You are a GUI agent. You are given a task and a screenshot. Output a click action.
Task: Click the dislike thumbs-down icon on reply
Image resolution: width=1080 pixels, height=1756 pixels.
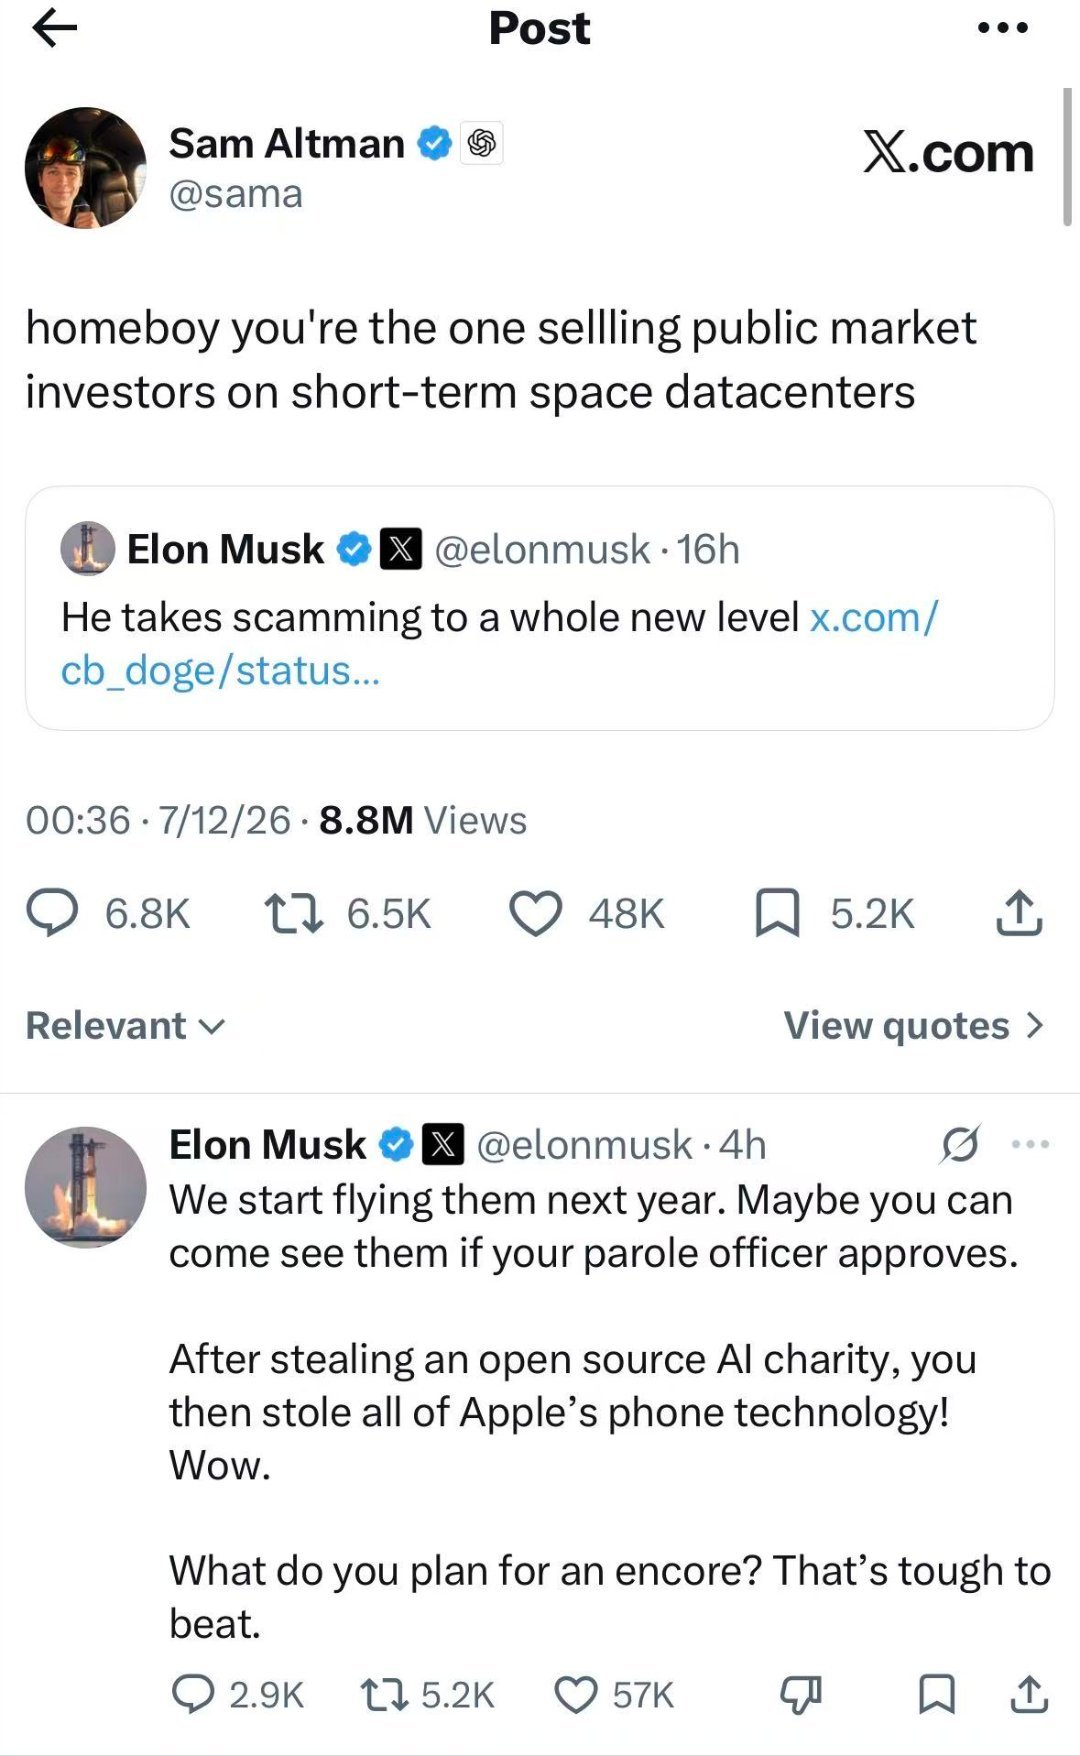pos(800,1695)
